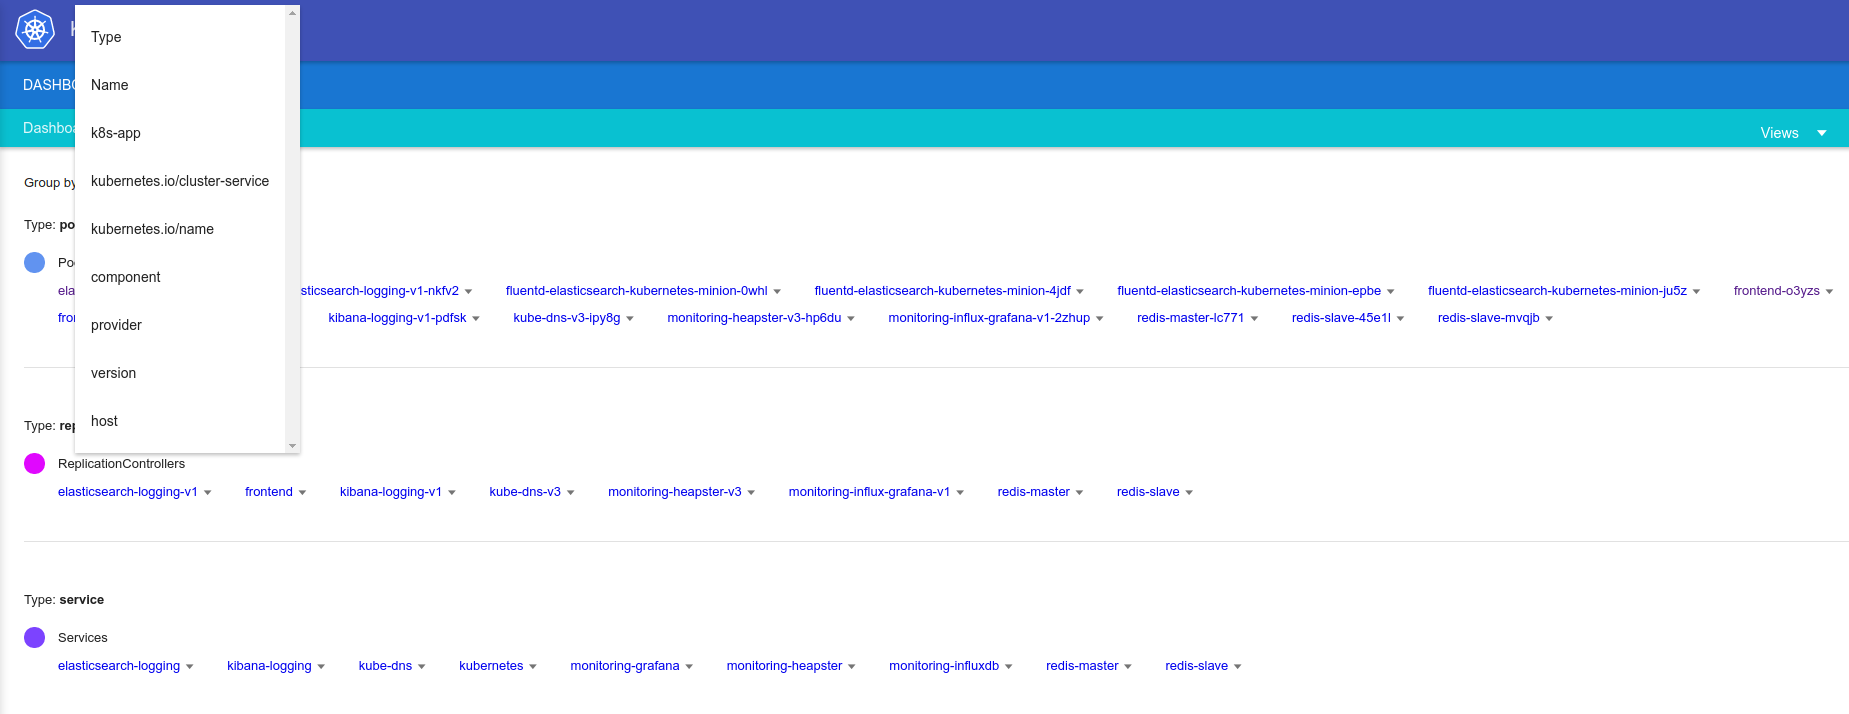Image resolution: width=1849 pixels, height=714 pixels.
Task: Open the kibana-logging-v1-pdfsk pod link
Action: [x=397, y=318]
